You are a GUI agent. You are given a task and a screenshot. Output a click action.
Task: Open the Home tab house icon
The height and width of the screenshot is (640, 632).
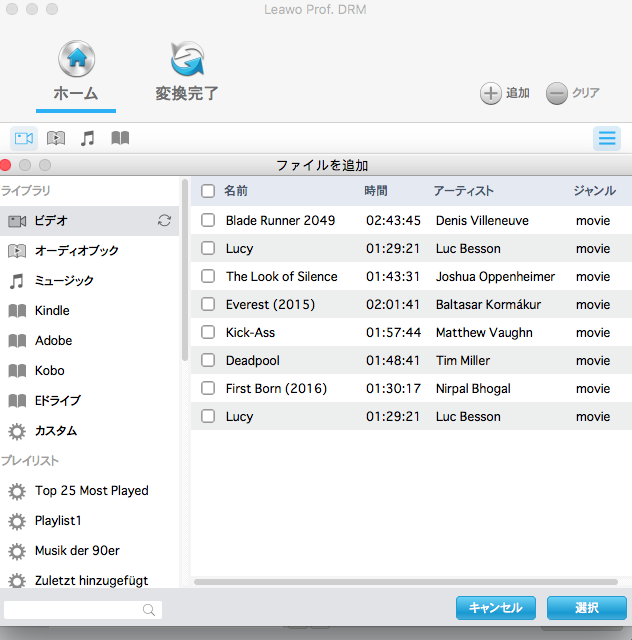pyautogui.click(x=76, y=59)
